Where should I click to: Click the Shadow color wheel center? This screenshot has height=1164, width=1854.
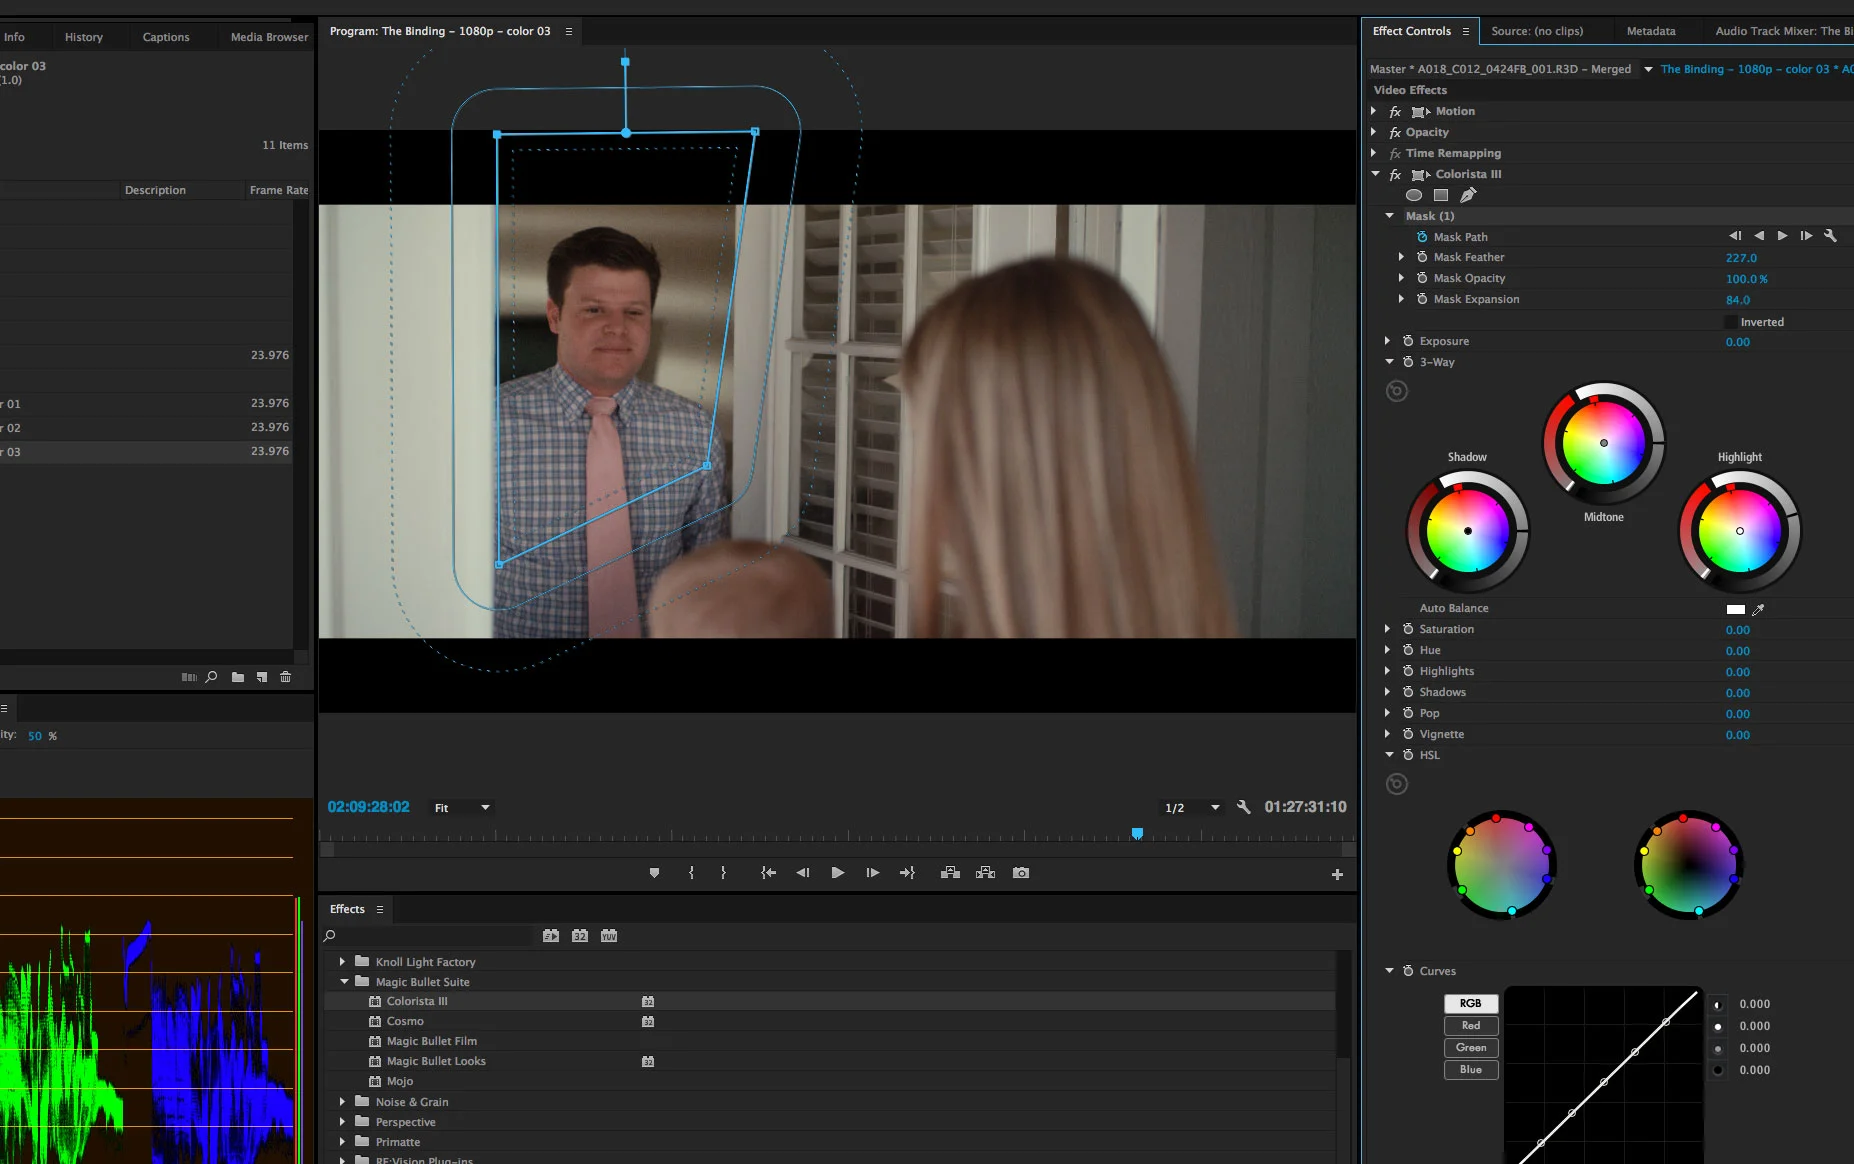[x=1467, y=531]
